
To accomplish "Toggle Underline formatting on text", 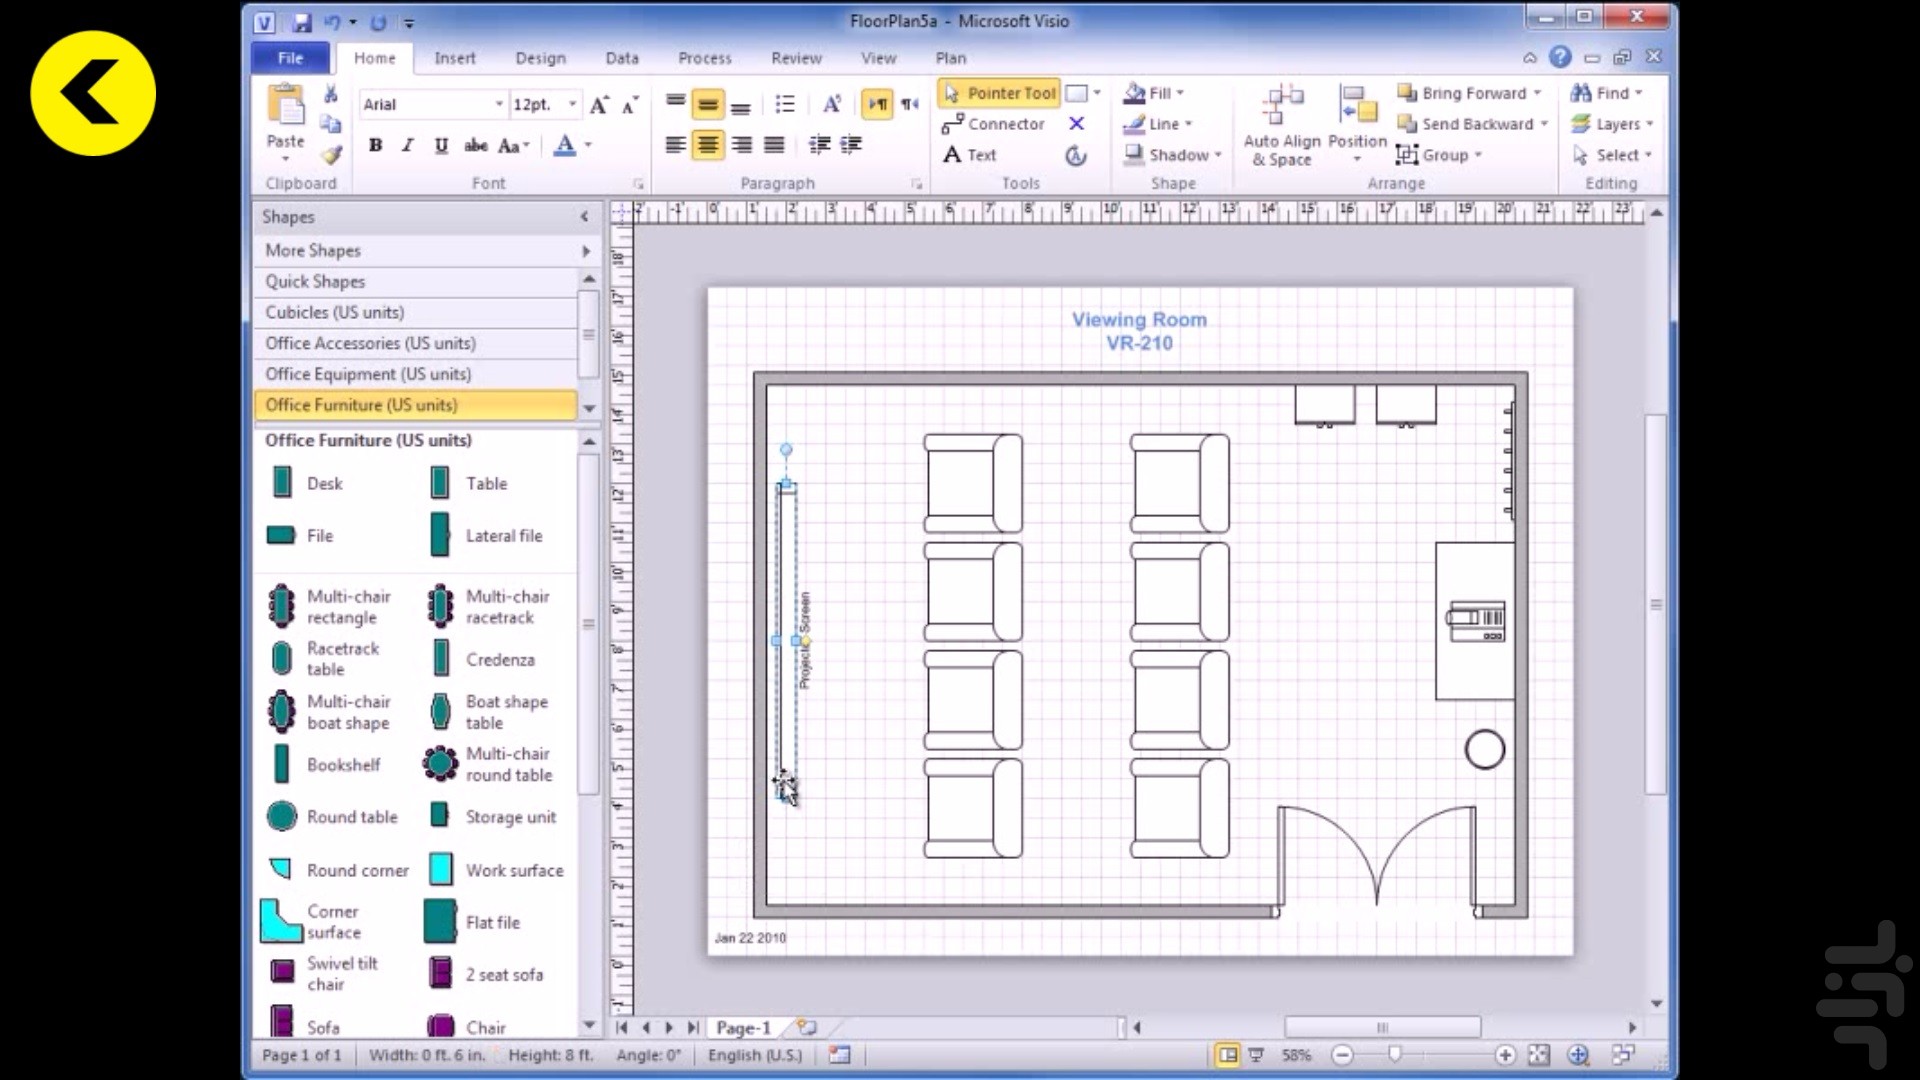I will (440, 145).
